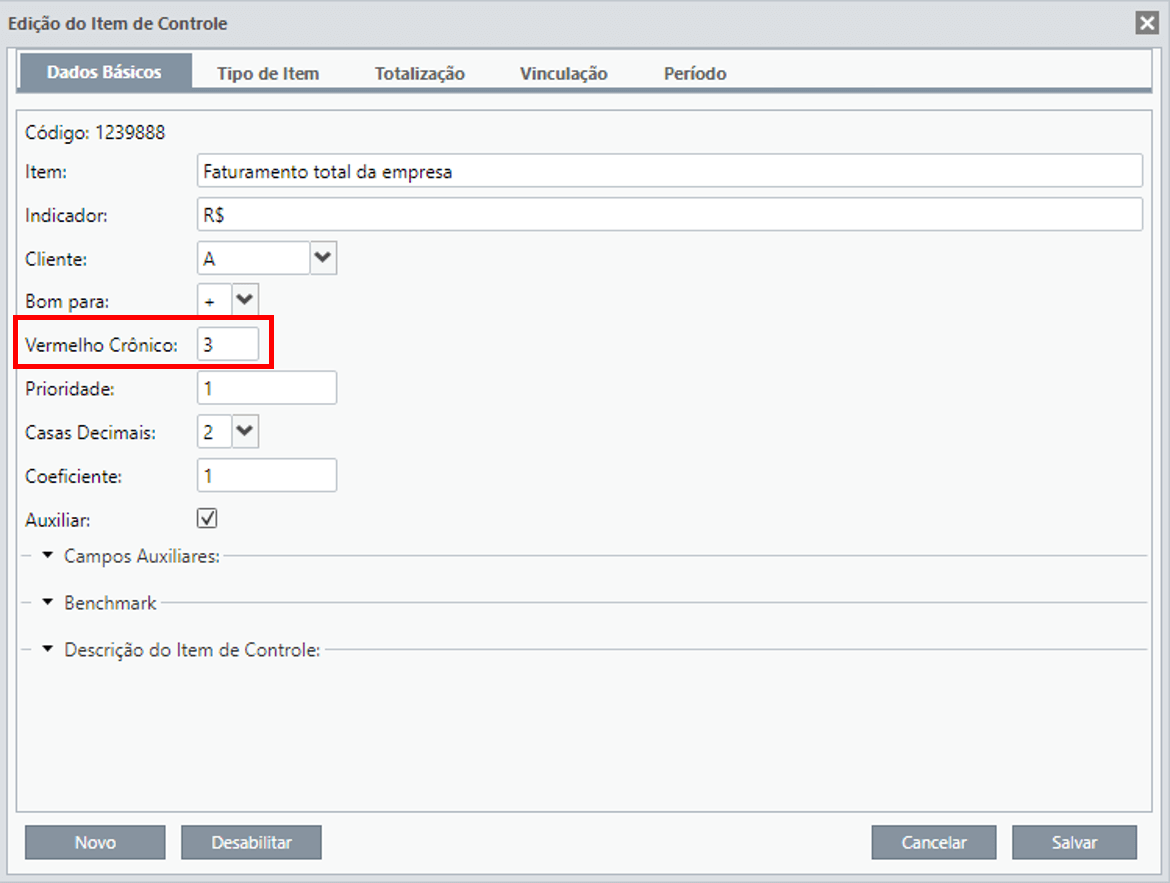Click the Salvar button
The image size is (1170, 883).
pyautogui.click(x=1074, y=842)
